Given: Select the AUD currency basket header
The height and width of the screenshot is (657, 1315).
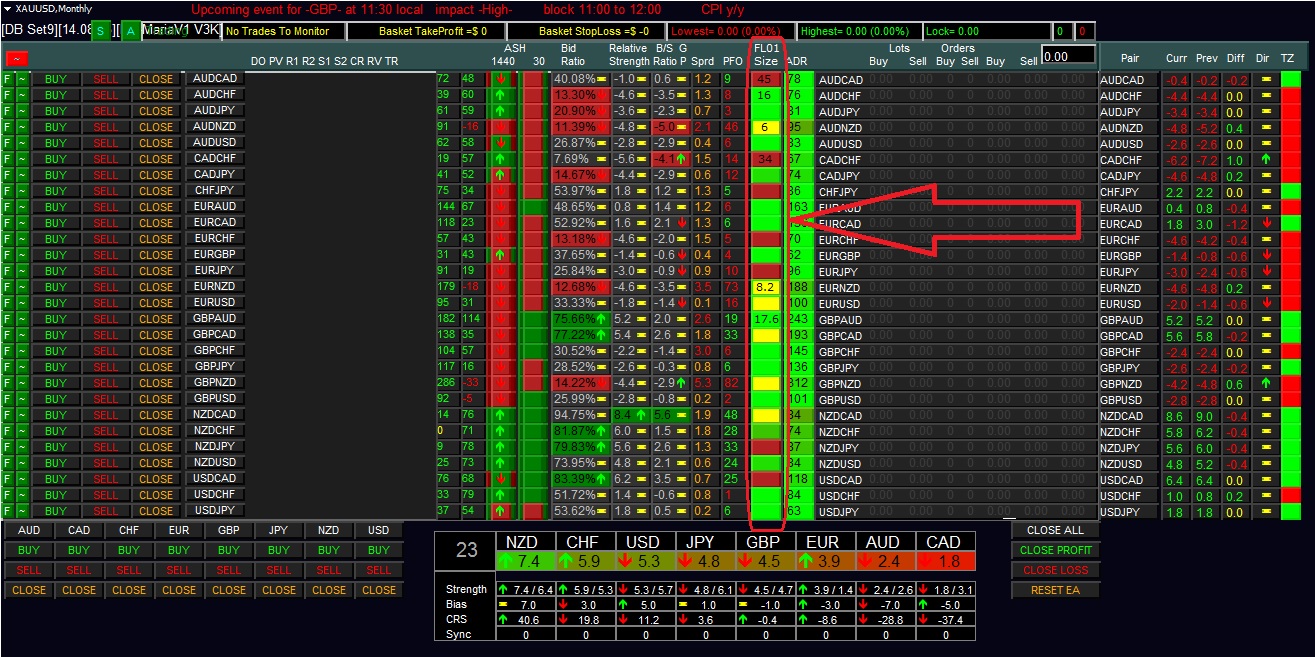Looking at the screenshot, I should (29, 530).
